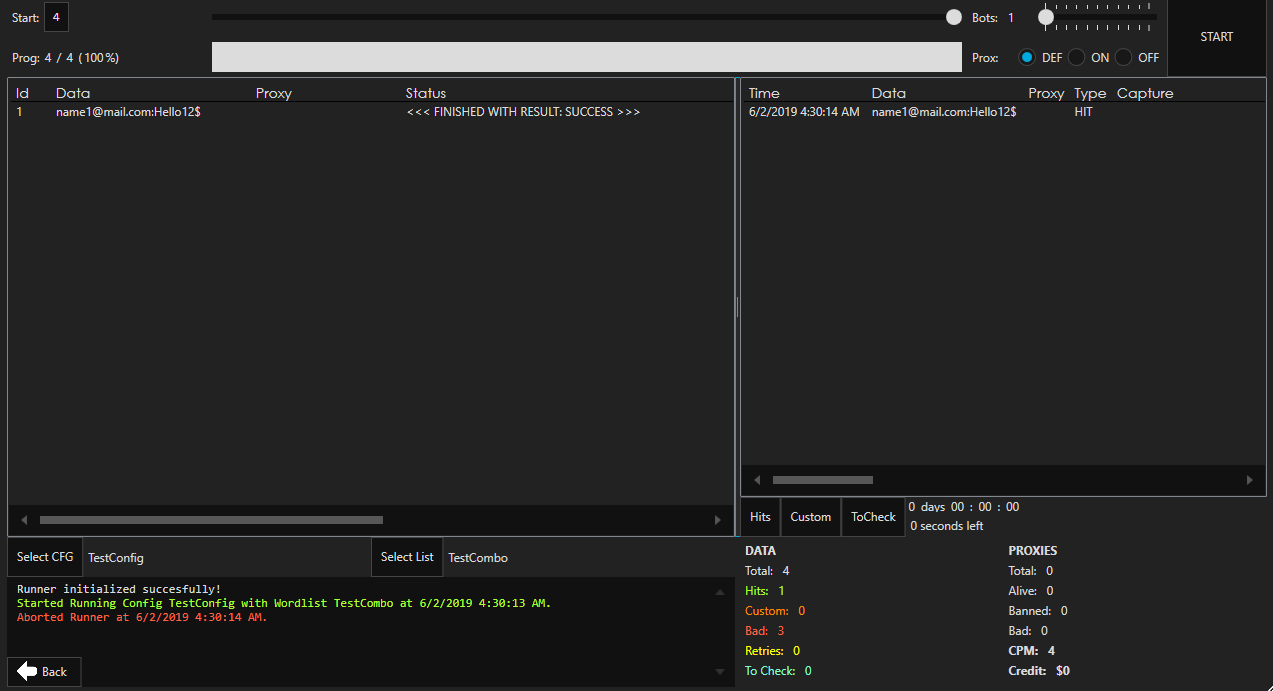
Task: Click the right arrow of the results scrollbar
Action: [1249, 479]
